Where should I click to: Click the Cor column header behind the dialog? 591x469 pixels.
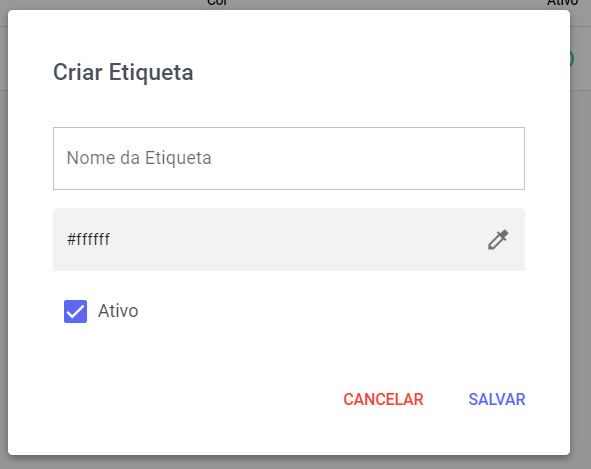click(217, 3)
